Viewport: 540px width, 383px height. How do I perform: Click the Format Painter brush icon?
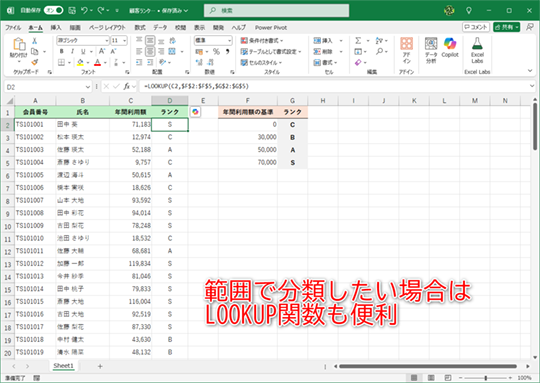[34, 62]
